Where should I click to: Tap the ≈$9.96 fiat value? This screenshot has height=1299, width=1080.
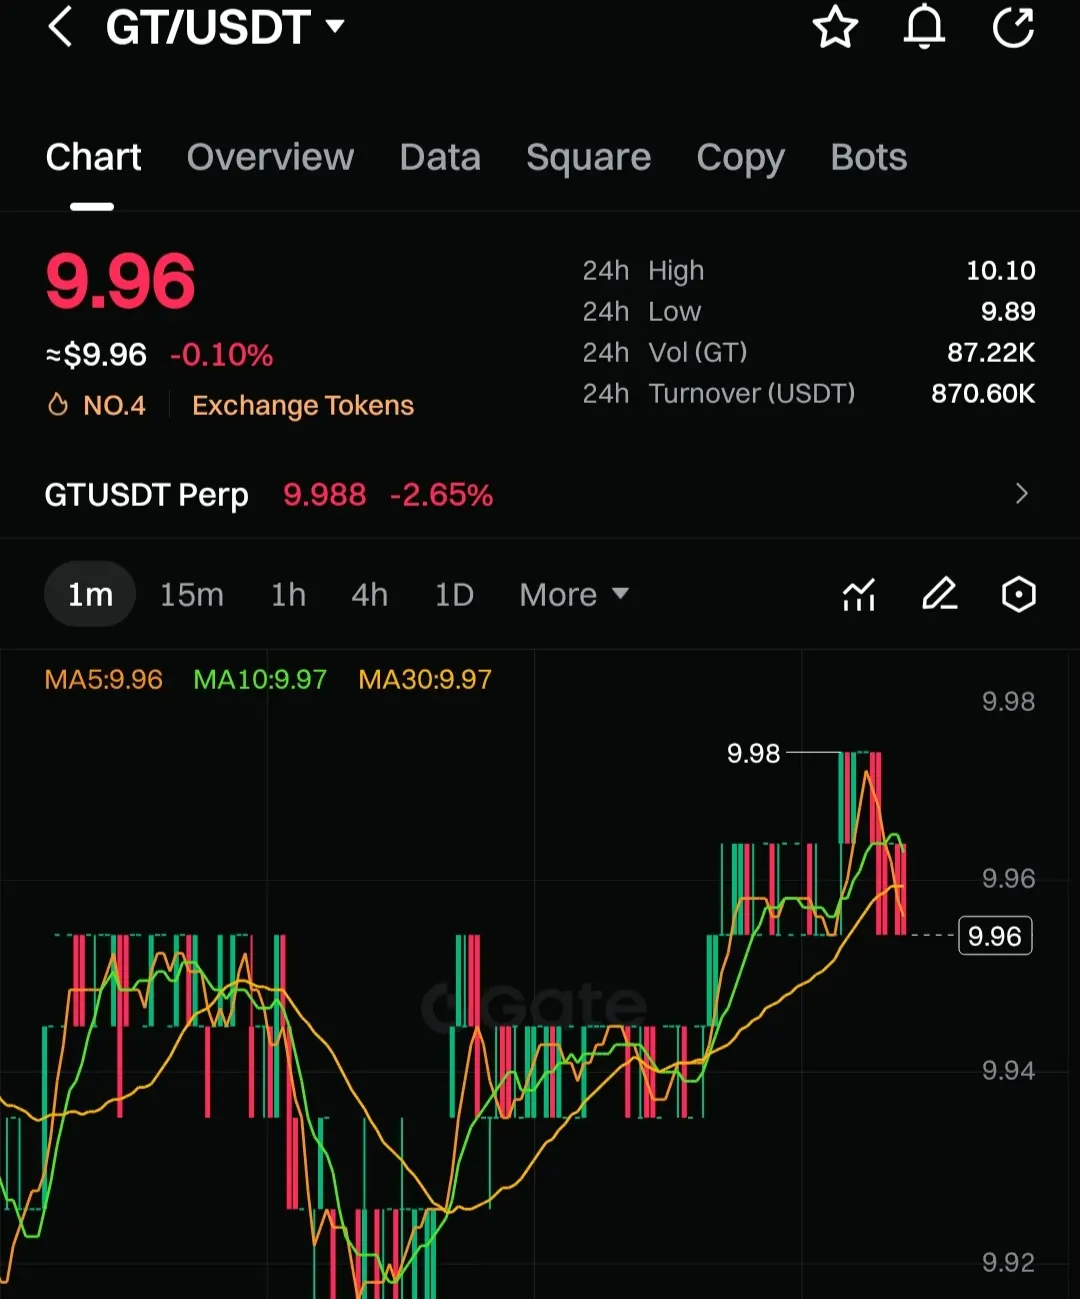[x=96, y=355]
